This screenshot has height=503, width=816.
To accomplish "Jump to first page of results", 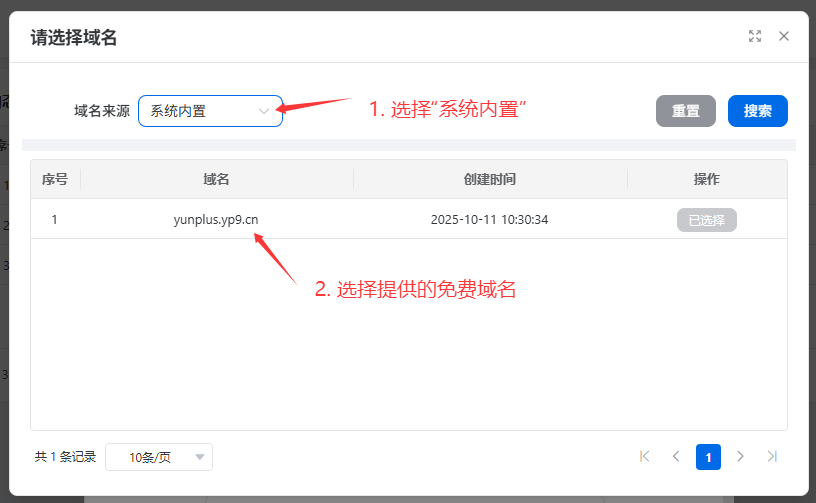I will pyautogui.click(x=644, y=456).
